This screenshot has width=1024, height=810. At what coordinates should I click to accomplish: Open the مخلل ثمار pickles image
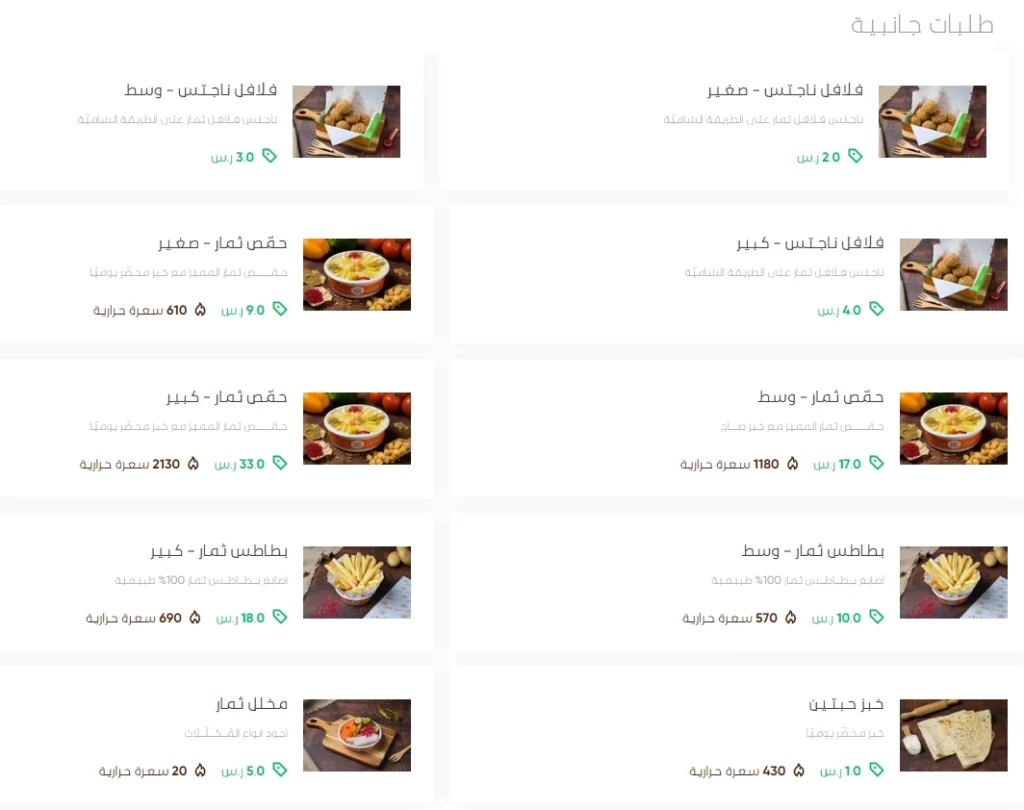coord(357,735)
